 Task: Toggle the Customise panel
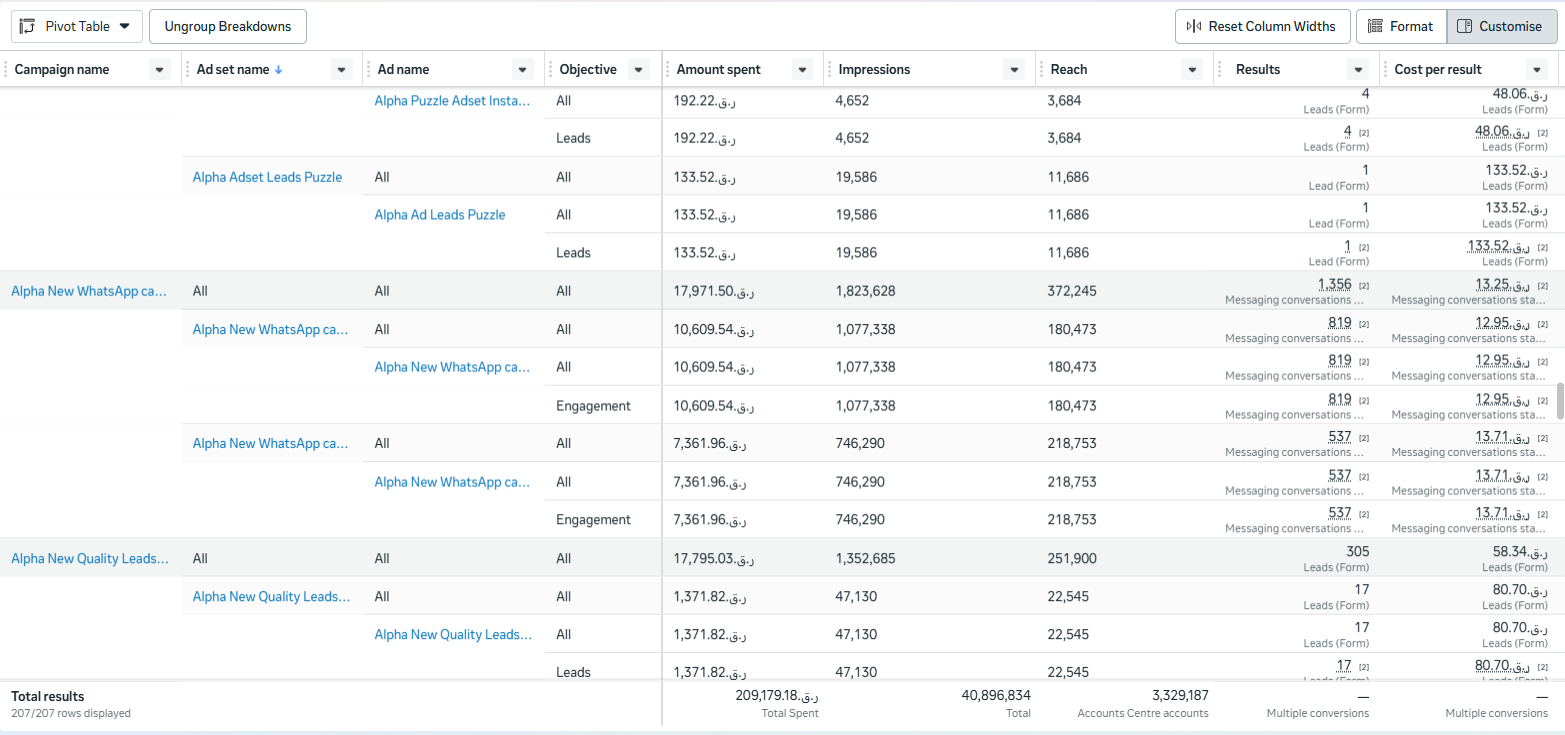click(1501, 27)
